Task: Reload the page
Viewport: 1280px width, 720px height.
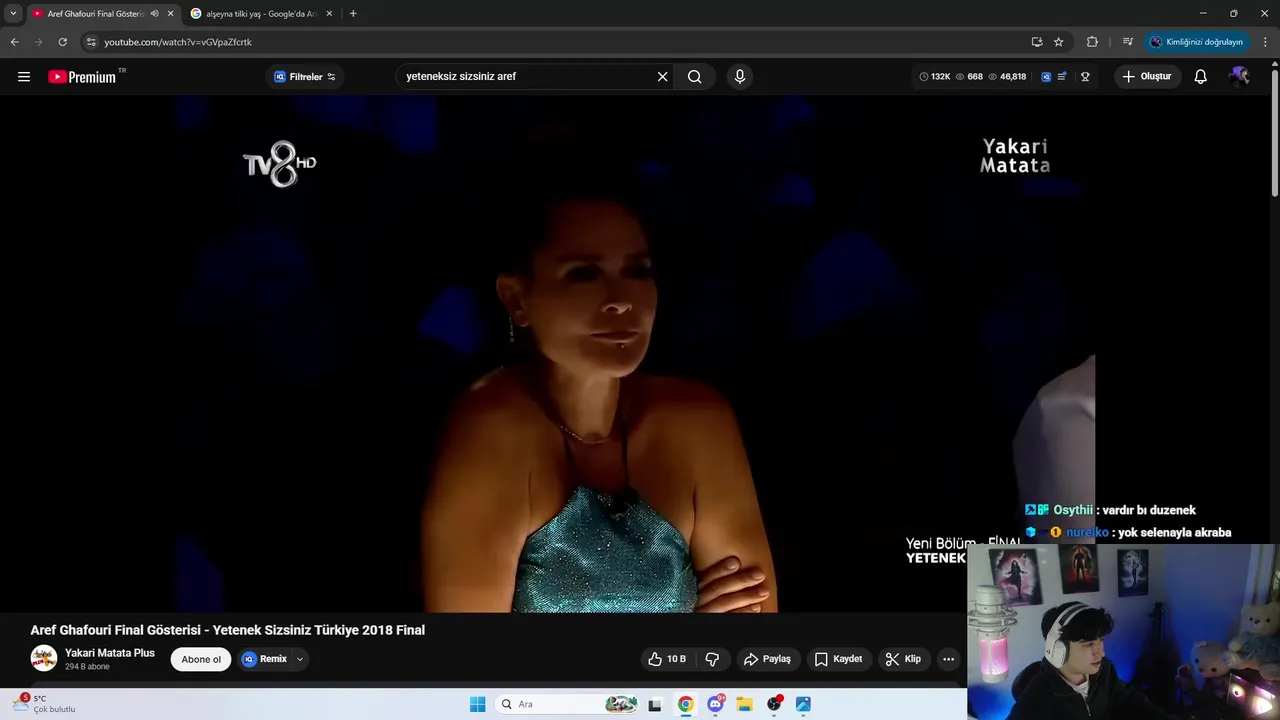Action: 62,42
